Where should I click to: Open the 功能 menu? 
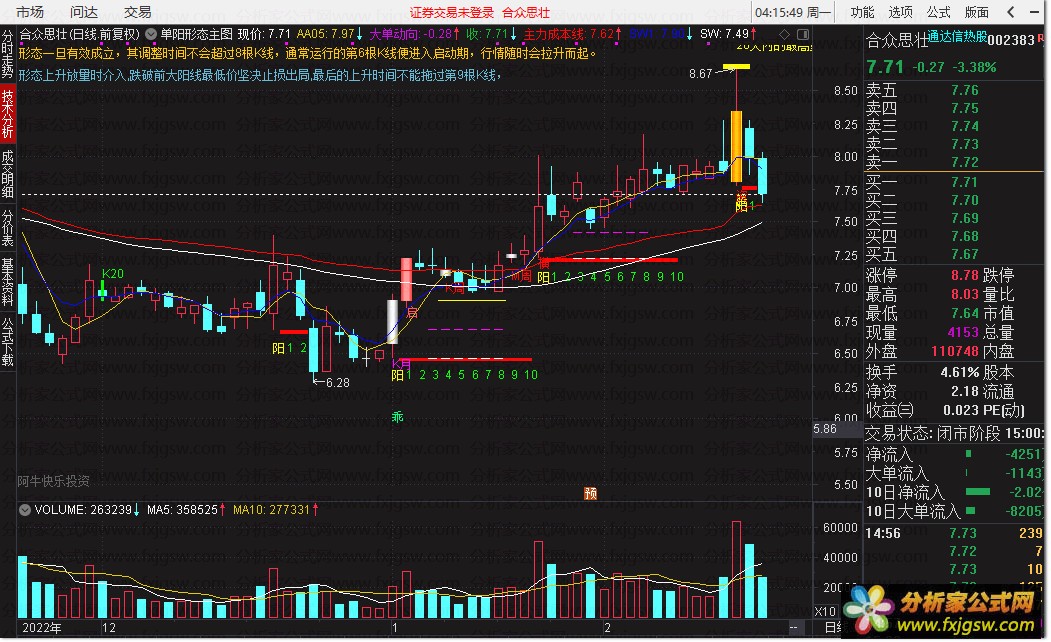click(862, 12)
